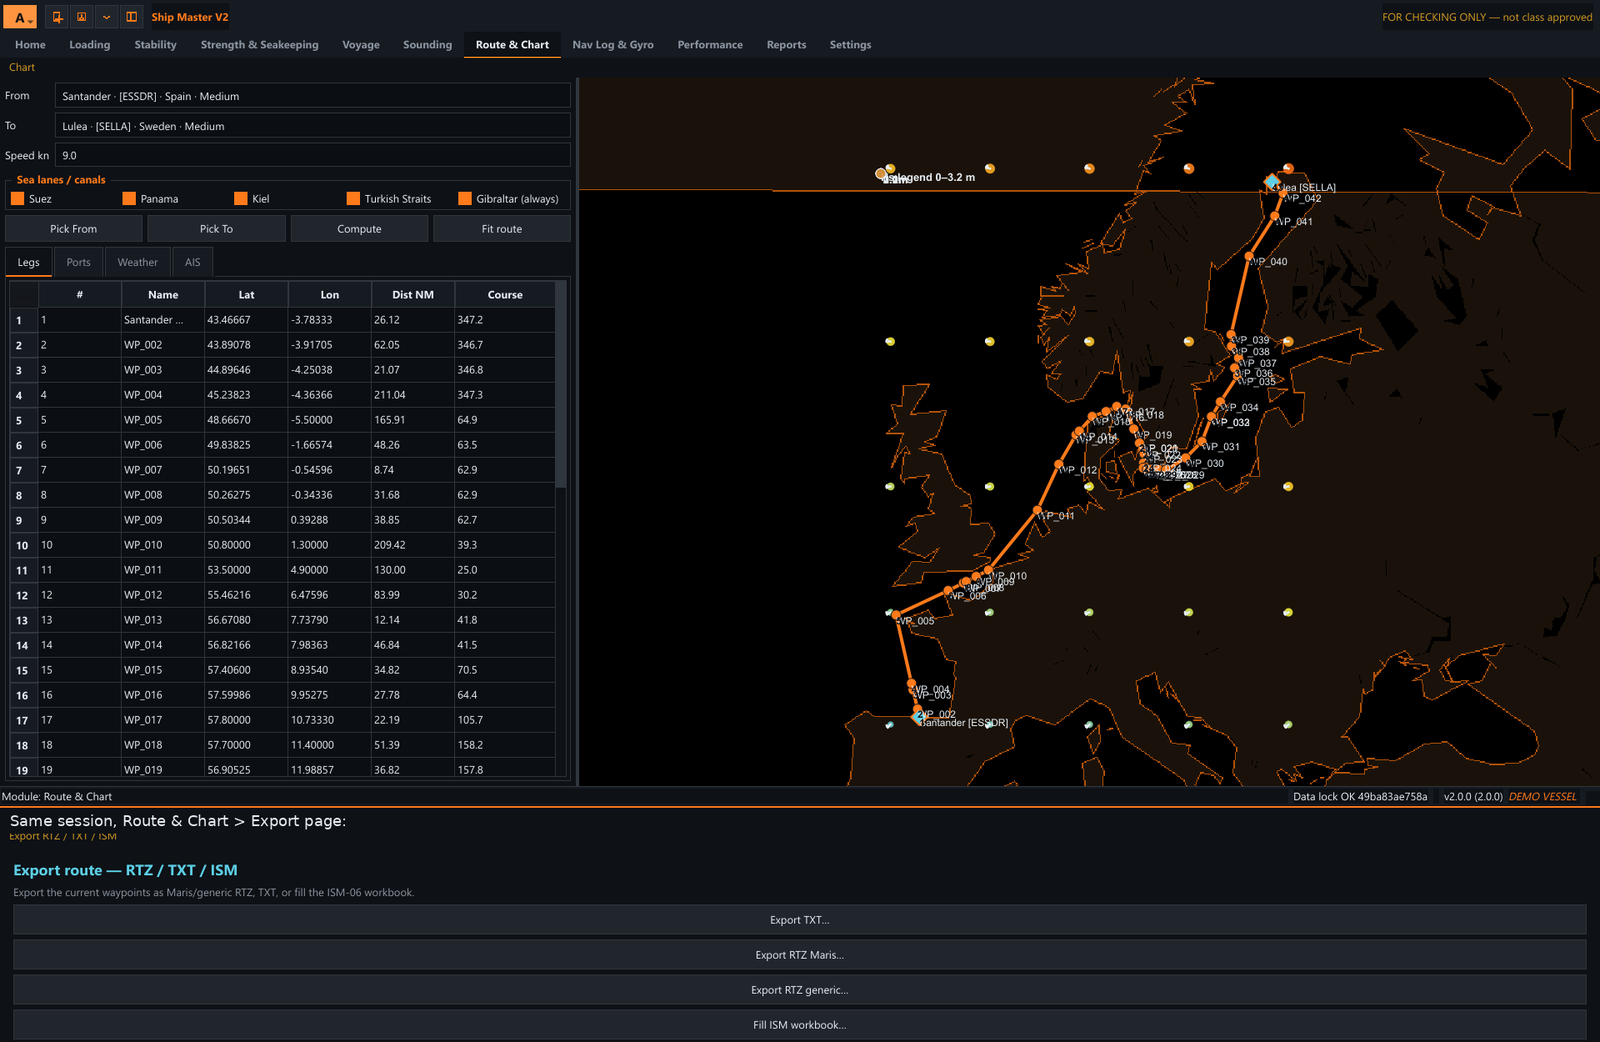This screenshot has height=1042, width=1600.
Task: Toggle the Gibraltar (always) checkbox
Action: (465, 198)
